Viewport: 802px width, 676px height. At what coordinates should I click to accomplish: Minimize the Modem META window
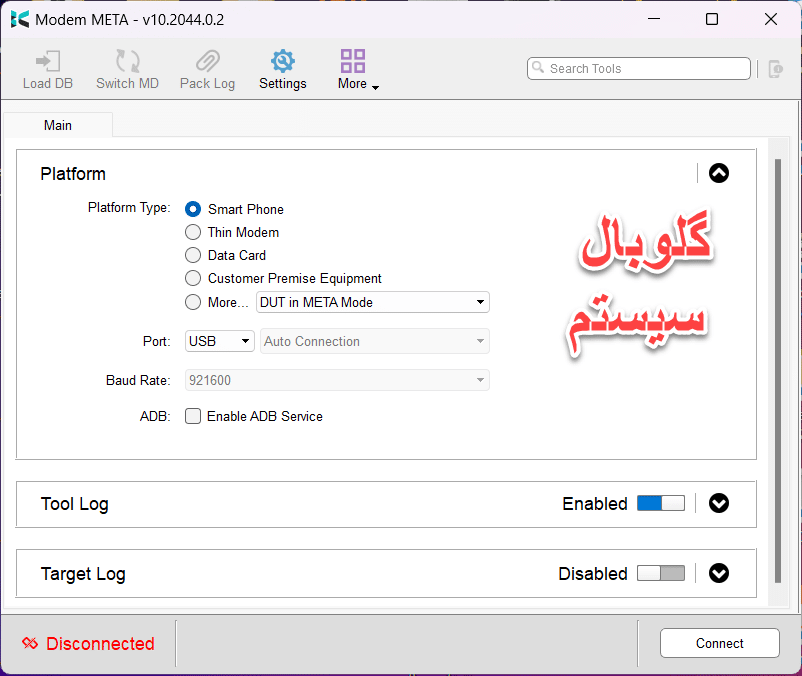click(654, 19)
